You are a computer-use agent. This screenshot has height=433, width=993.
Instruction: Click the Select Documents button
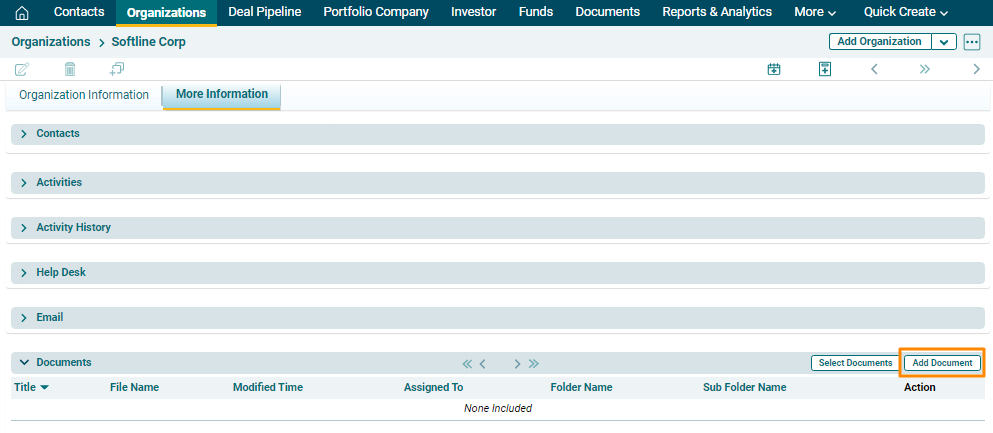tap(855, 363)
